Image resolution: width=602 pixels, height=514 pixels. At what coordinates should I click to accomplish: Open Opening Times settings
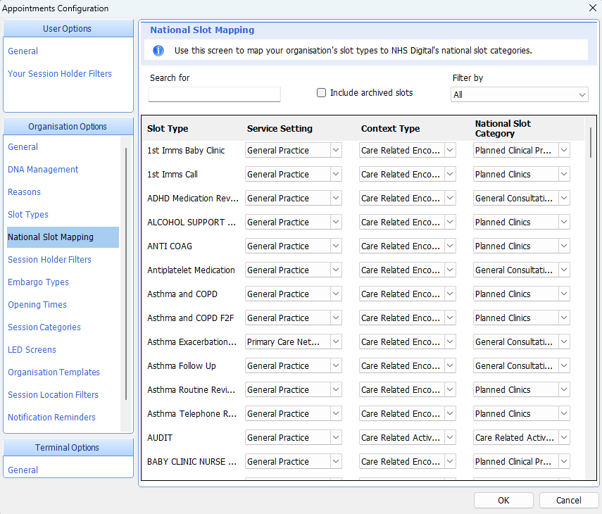click(37, 305)
